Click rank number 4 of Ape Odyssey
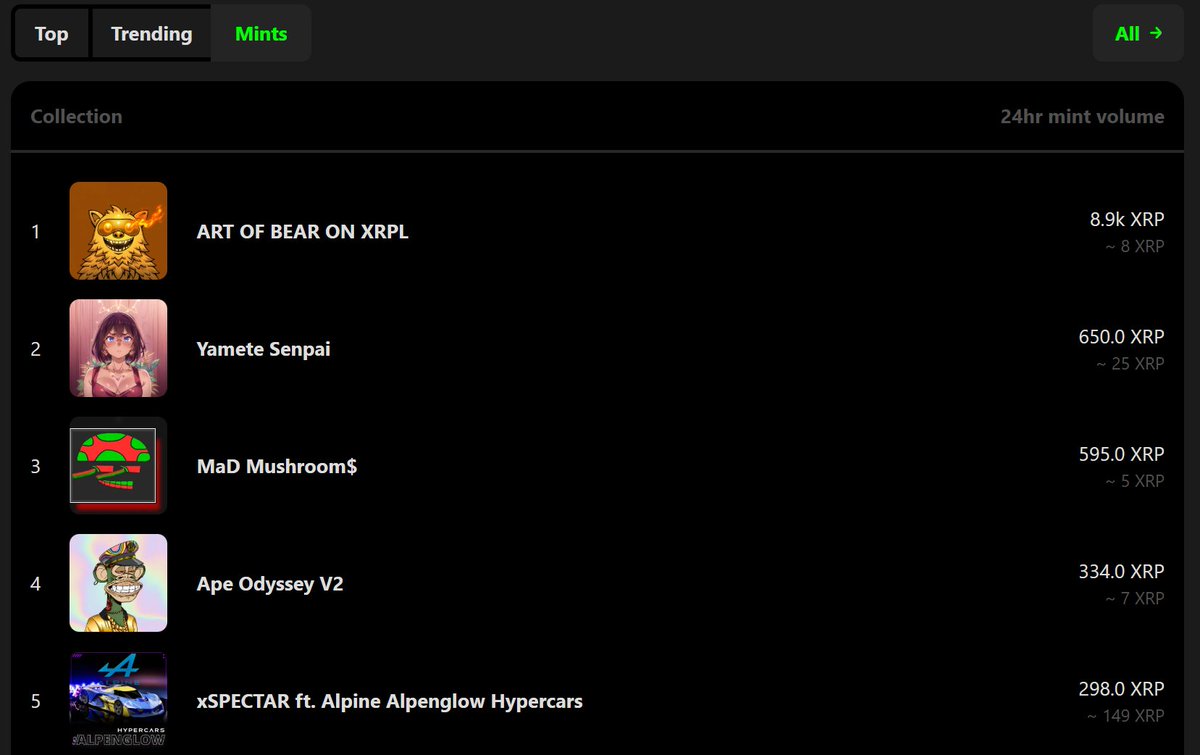Viewport: 1200px width, 755px height. [x=36, y=584]
